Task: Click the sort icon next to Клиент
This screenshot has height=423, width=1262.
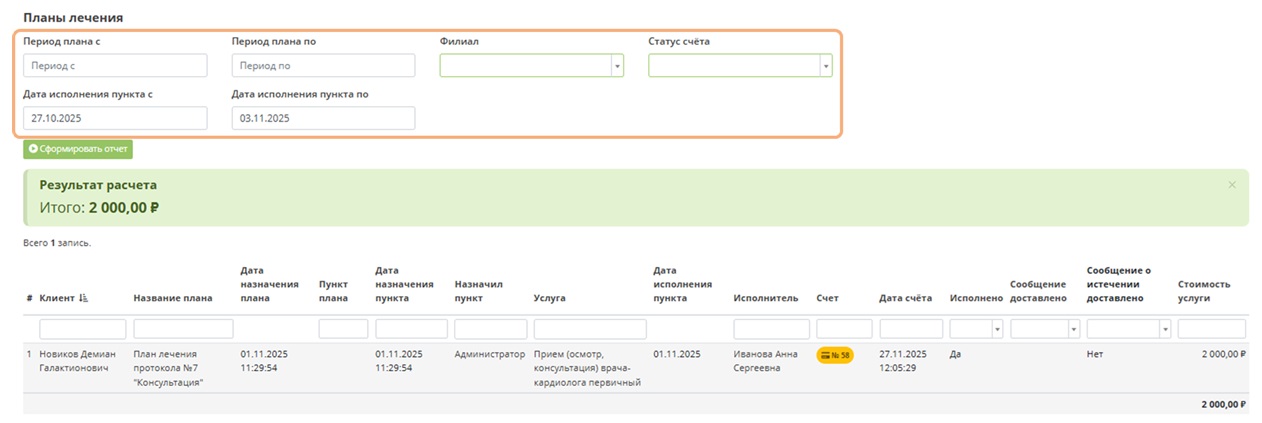Action: click(x=83, y=298)
